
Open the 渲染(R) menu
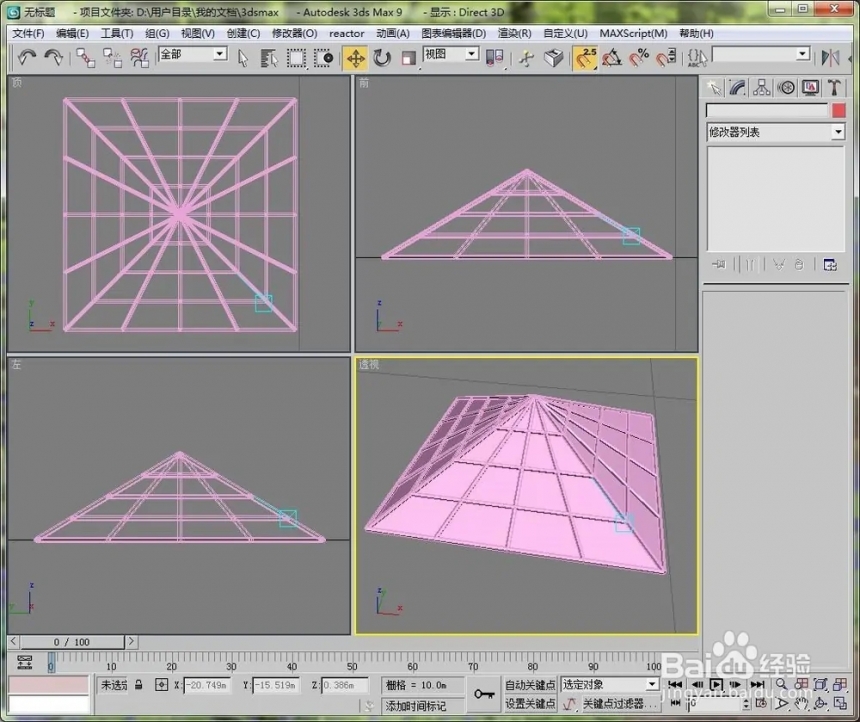coord(514,33)
